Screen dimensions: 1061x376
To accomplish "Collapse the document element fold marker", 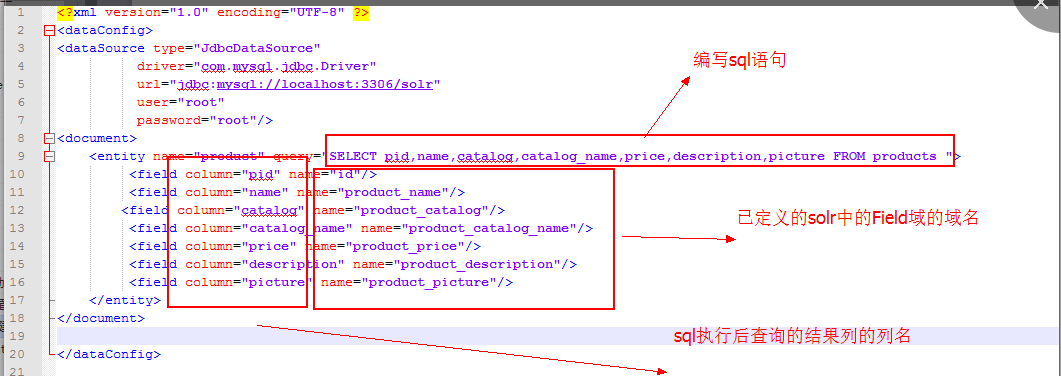I will [x=49, y=139].
